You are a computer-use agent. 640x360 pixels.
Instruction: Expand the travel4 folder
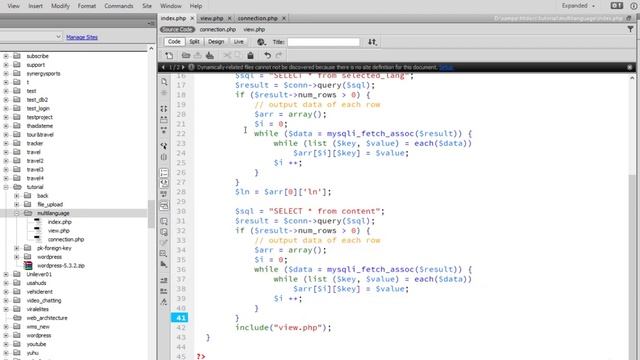point(6,178)
